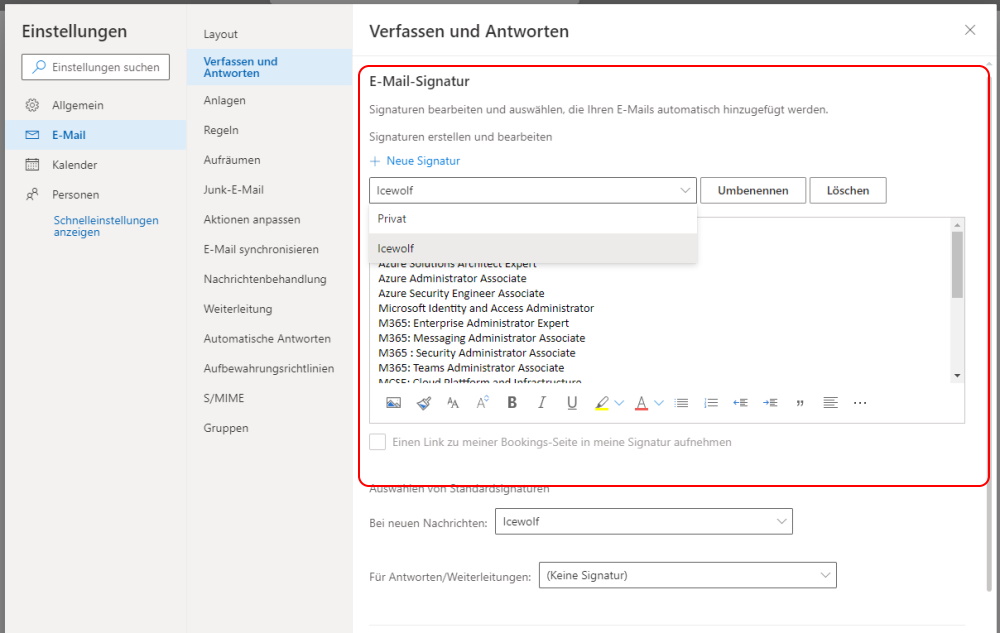Click the signature editor scroll up arrow
This screenshot has width=1000, height=633.
957,225
